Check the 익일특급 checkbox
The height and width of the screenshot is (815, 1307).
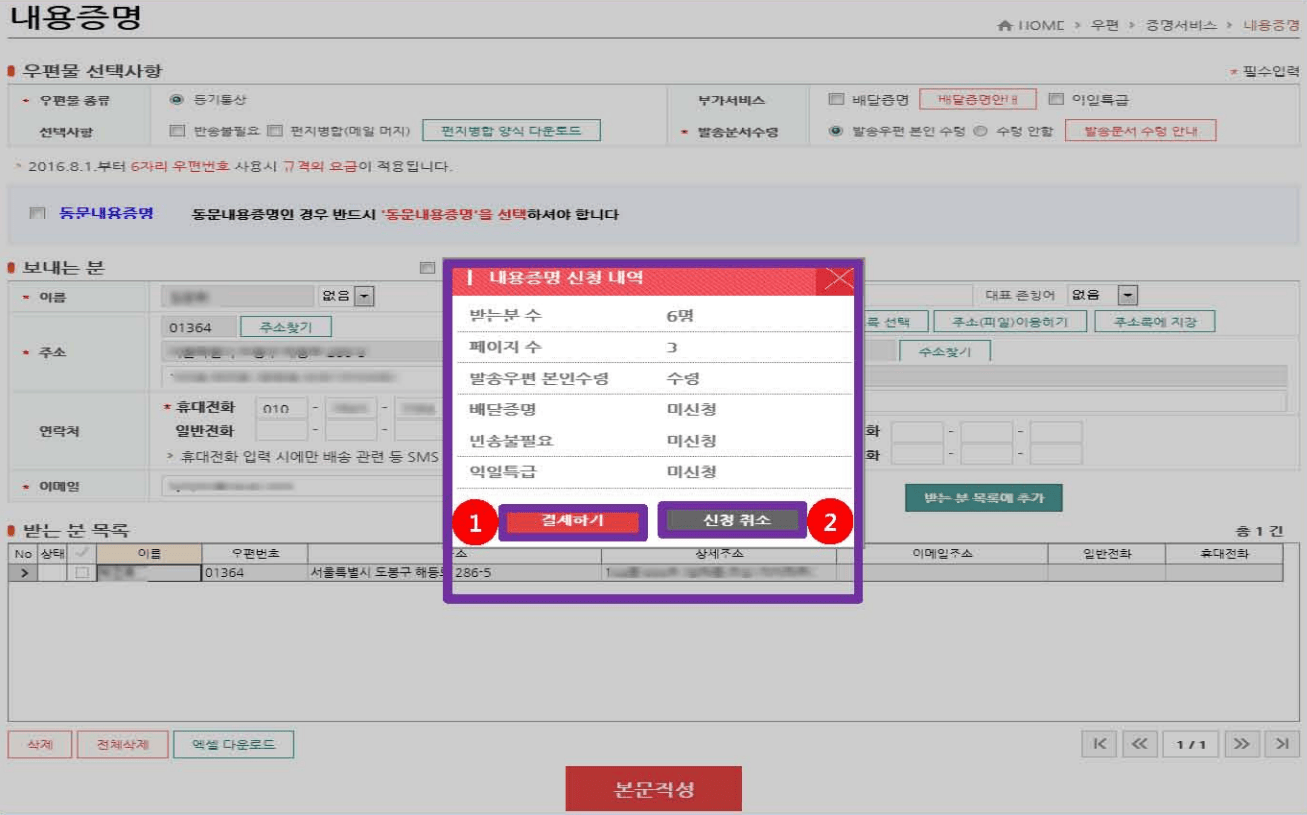pyautogui.click(x=1055, y=100)
